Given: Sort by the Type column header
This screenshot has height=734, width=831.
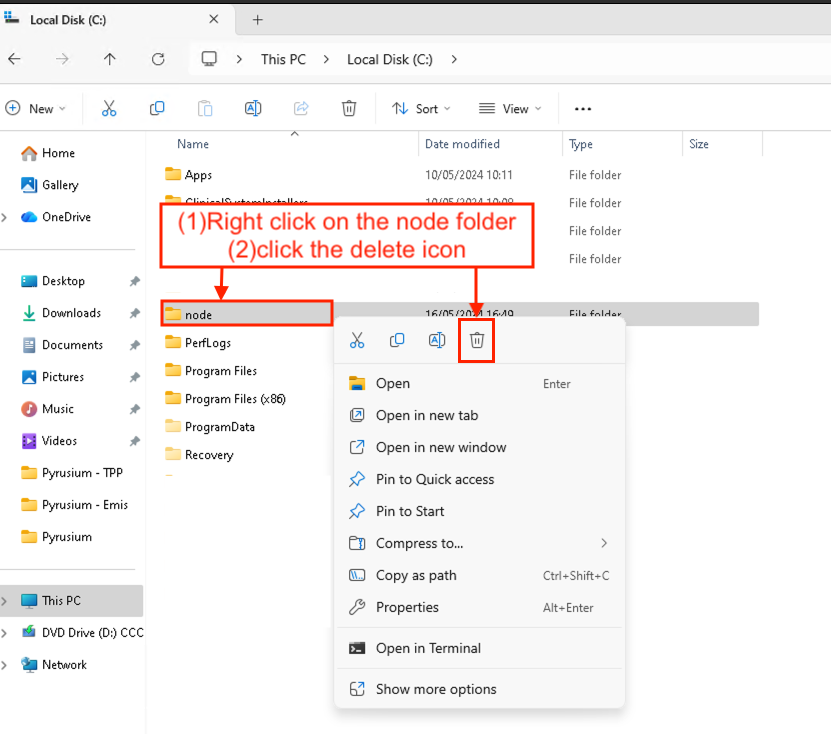Looking at the screenshot, I should (x=580, y=144).
